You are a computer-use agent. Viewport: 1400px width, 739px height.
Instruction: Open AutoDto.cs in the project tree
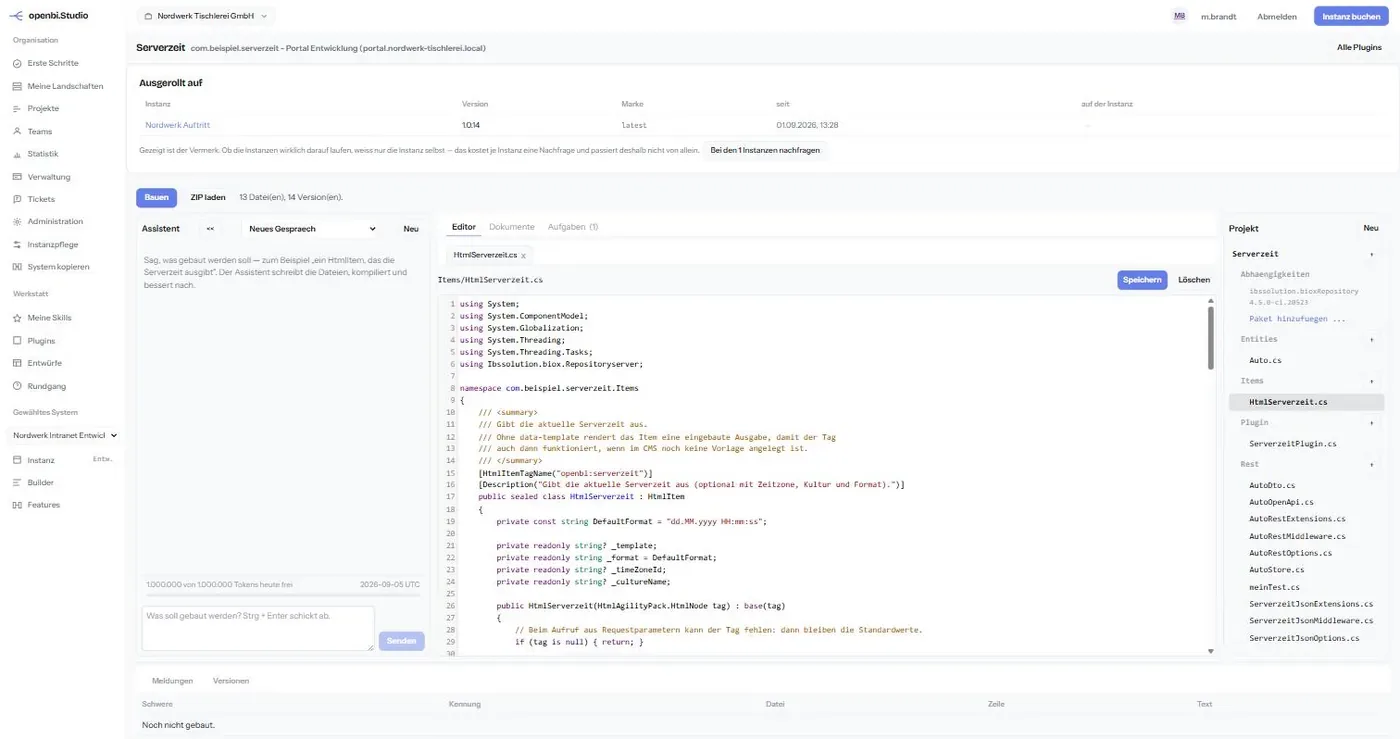click(1272, 485)
